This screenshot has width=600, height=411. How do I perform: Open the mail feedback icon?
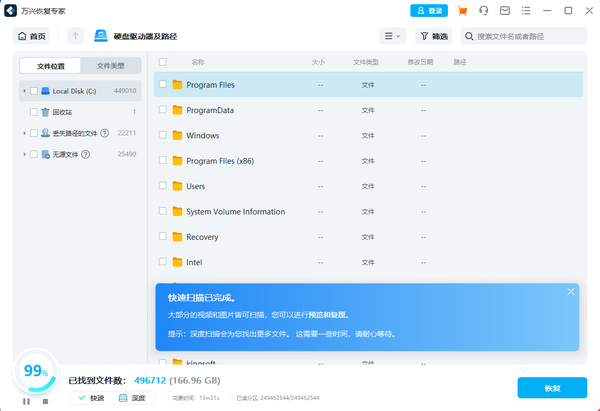tap(505, 11)
